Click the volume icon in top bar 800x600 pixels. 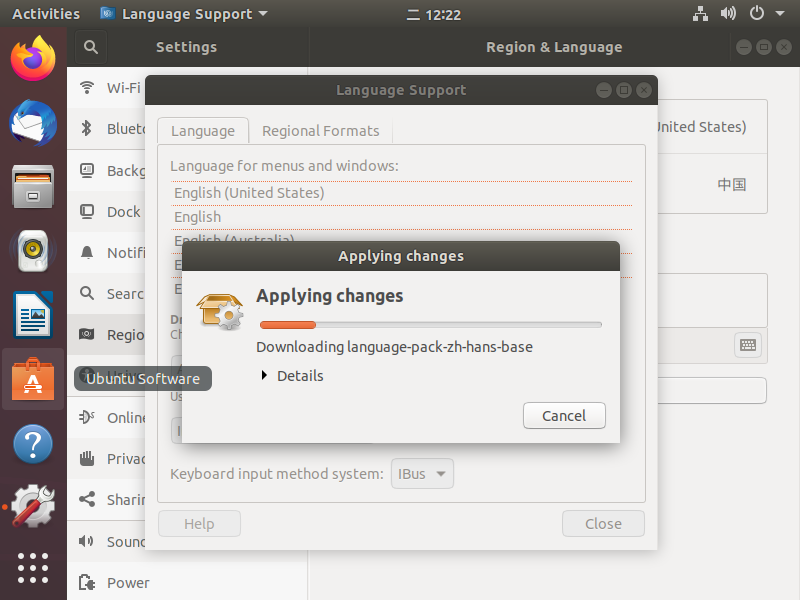[x=728, y=13]
